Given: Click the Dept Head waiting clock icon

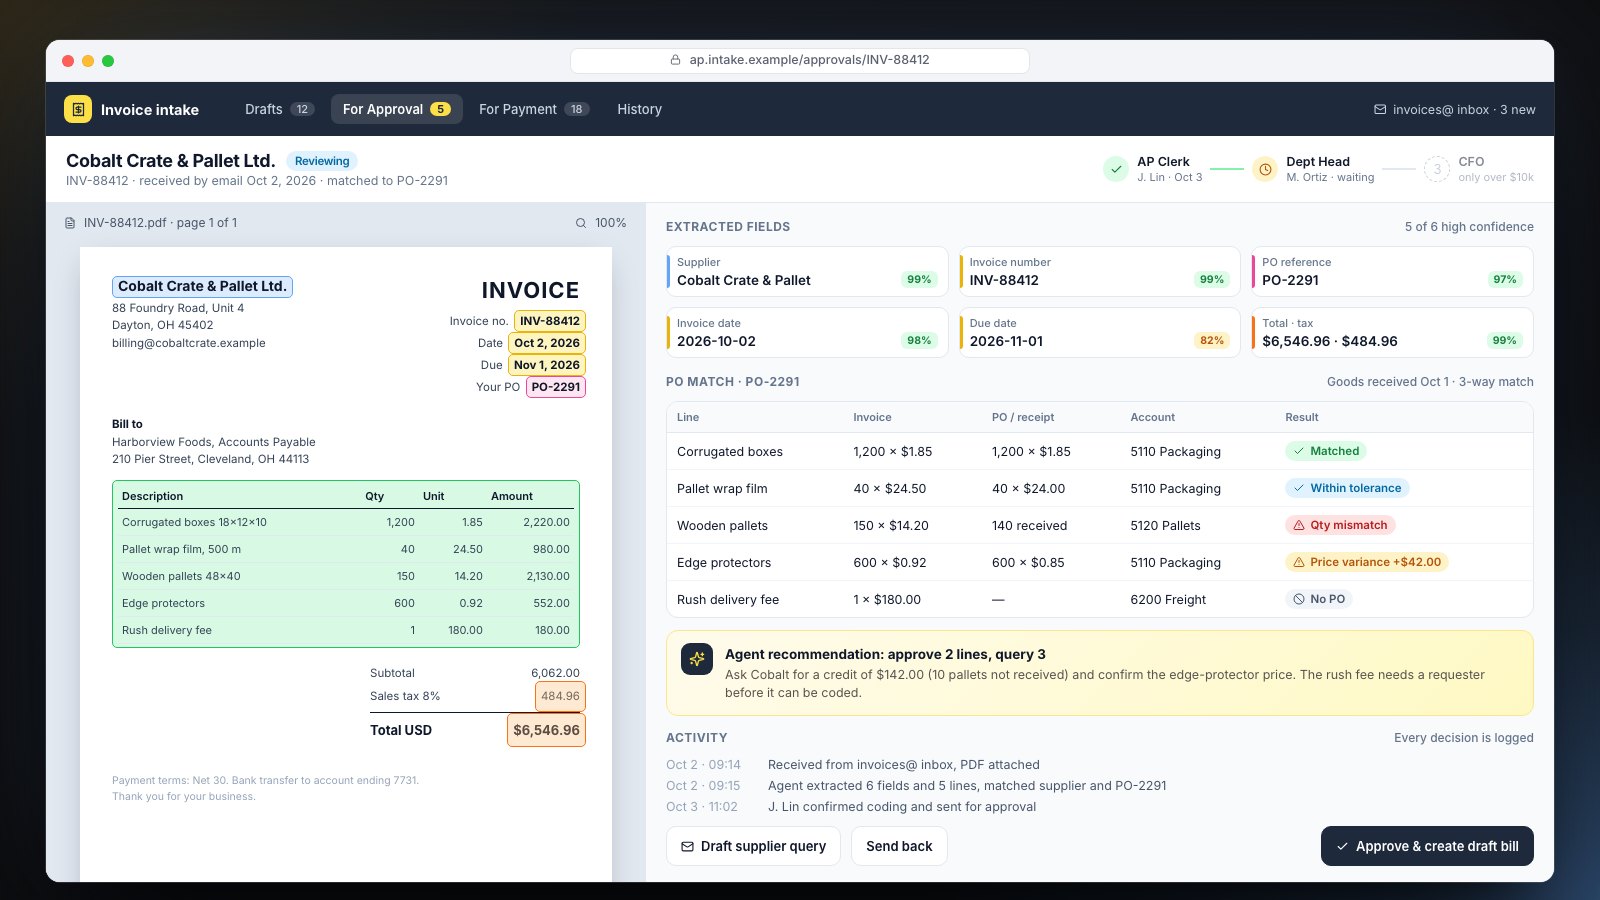Looking at the screenshot, I should 1265,169.
